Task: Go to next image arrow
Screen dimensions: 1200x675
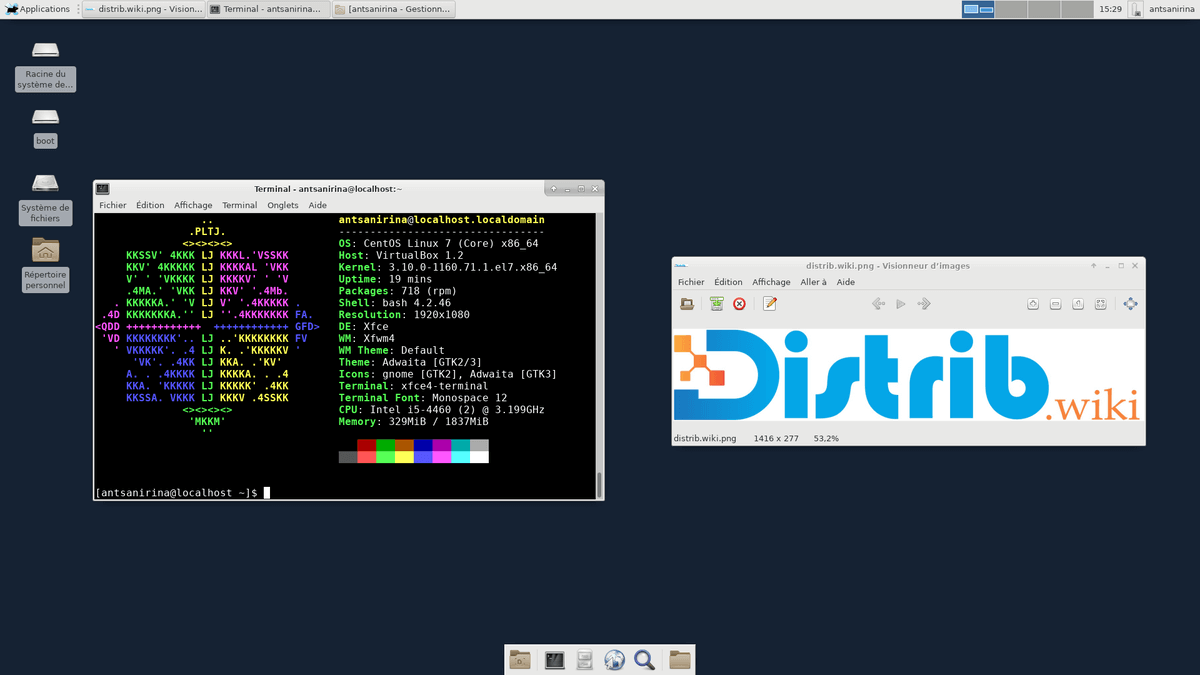Action: [924, 304]
